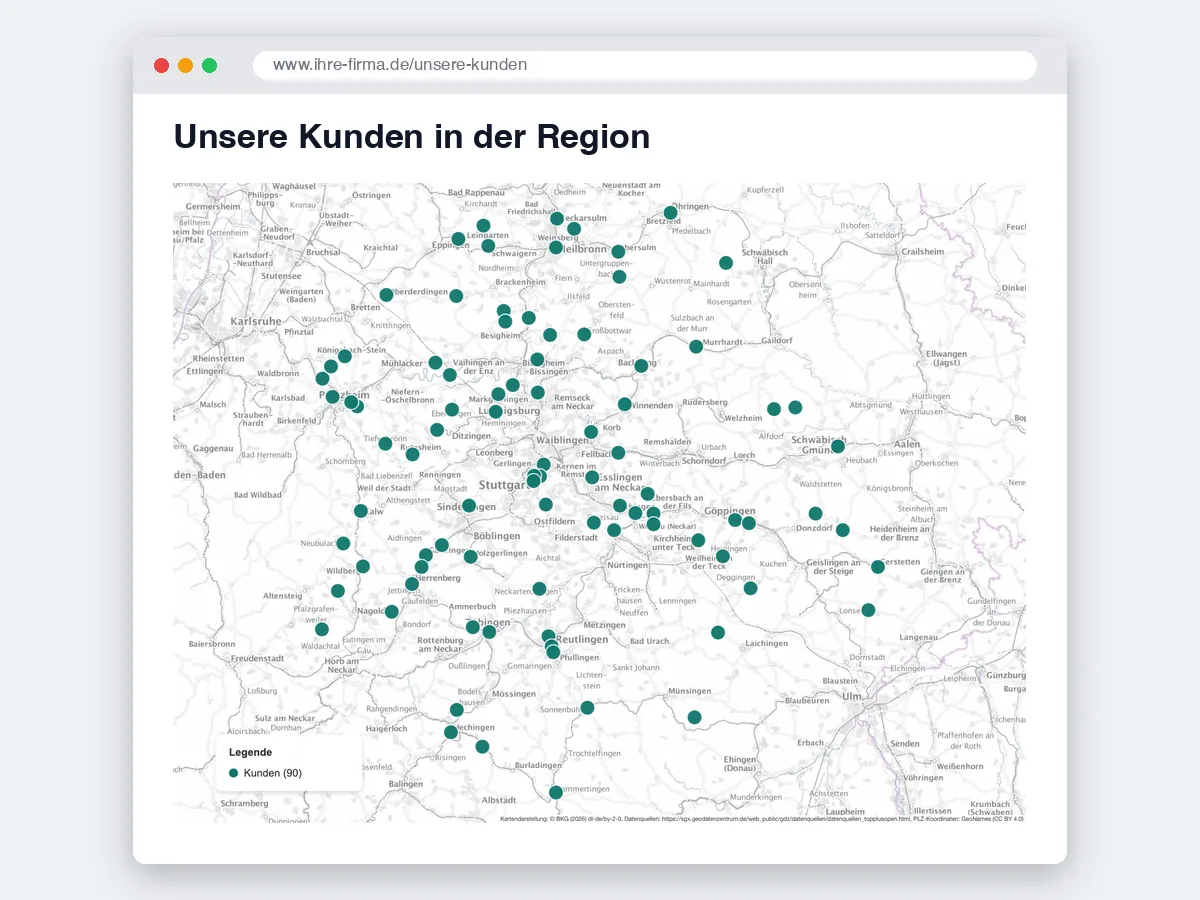Viewport: 1200px width, 900px height.
Task: Select the marker at Oberderdingen
Action: point(386,294)
